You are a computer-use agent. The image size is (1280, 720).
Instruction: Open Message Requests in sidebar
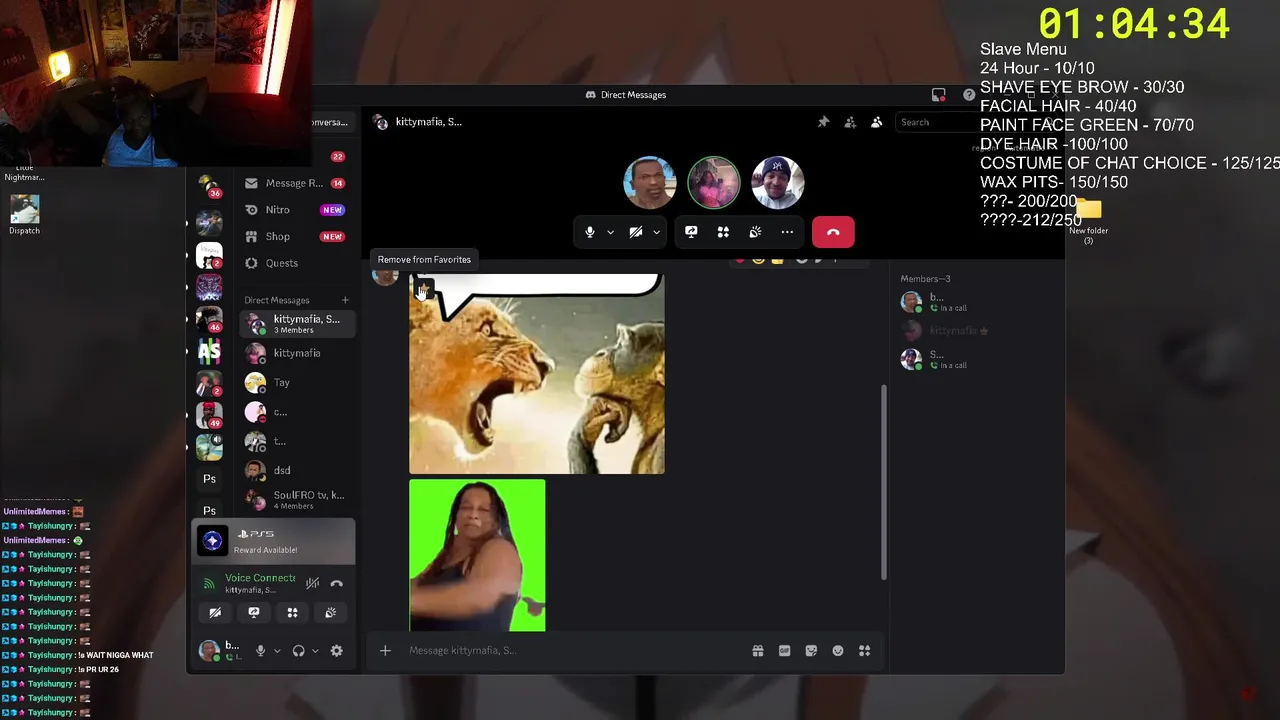(295, 183)
